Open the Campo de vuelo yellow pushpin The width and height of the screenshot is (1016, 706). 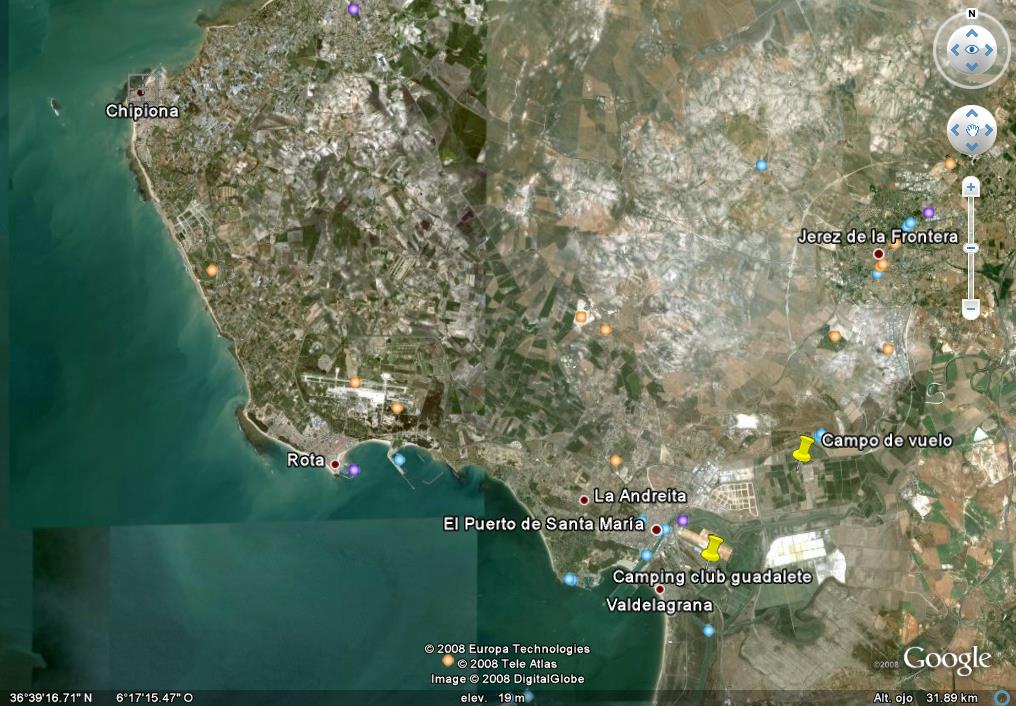point(802,451)
